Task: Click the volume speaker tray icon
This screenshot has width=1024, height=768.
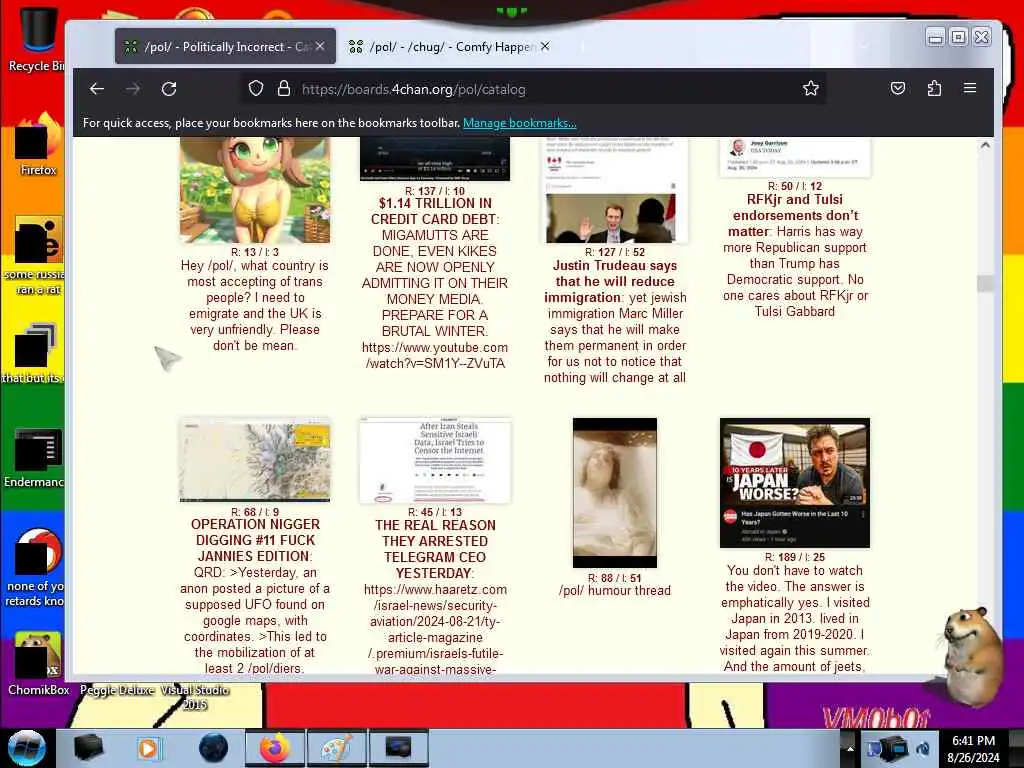Action: point(923,748)
